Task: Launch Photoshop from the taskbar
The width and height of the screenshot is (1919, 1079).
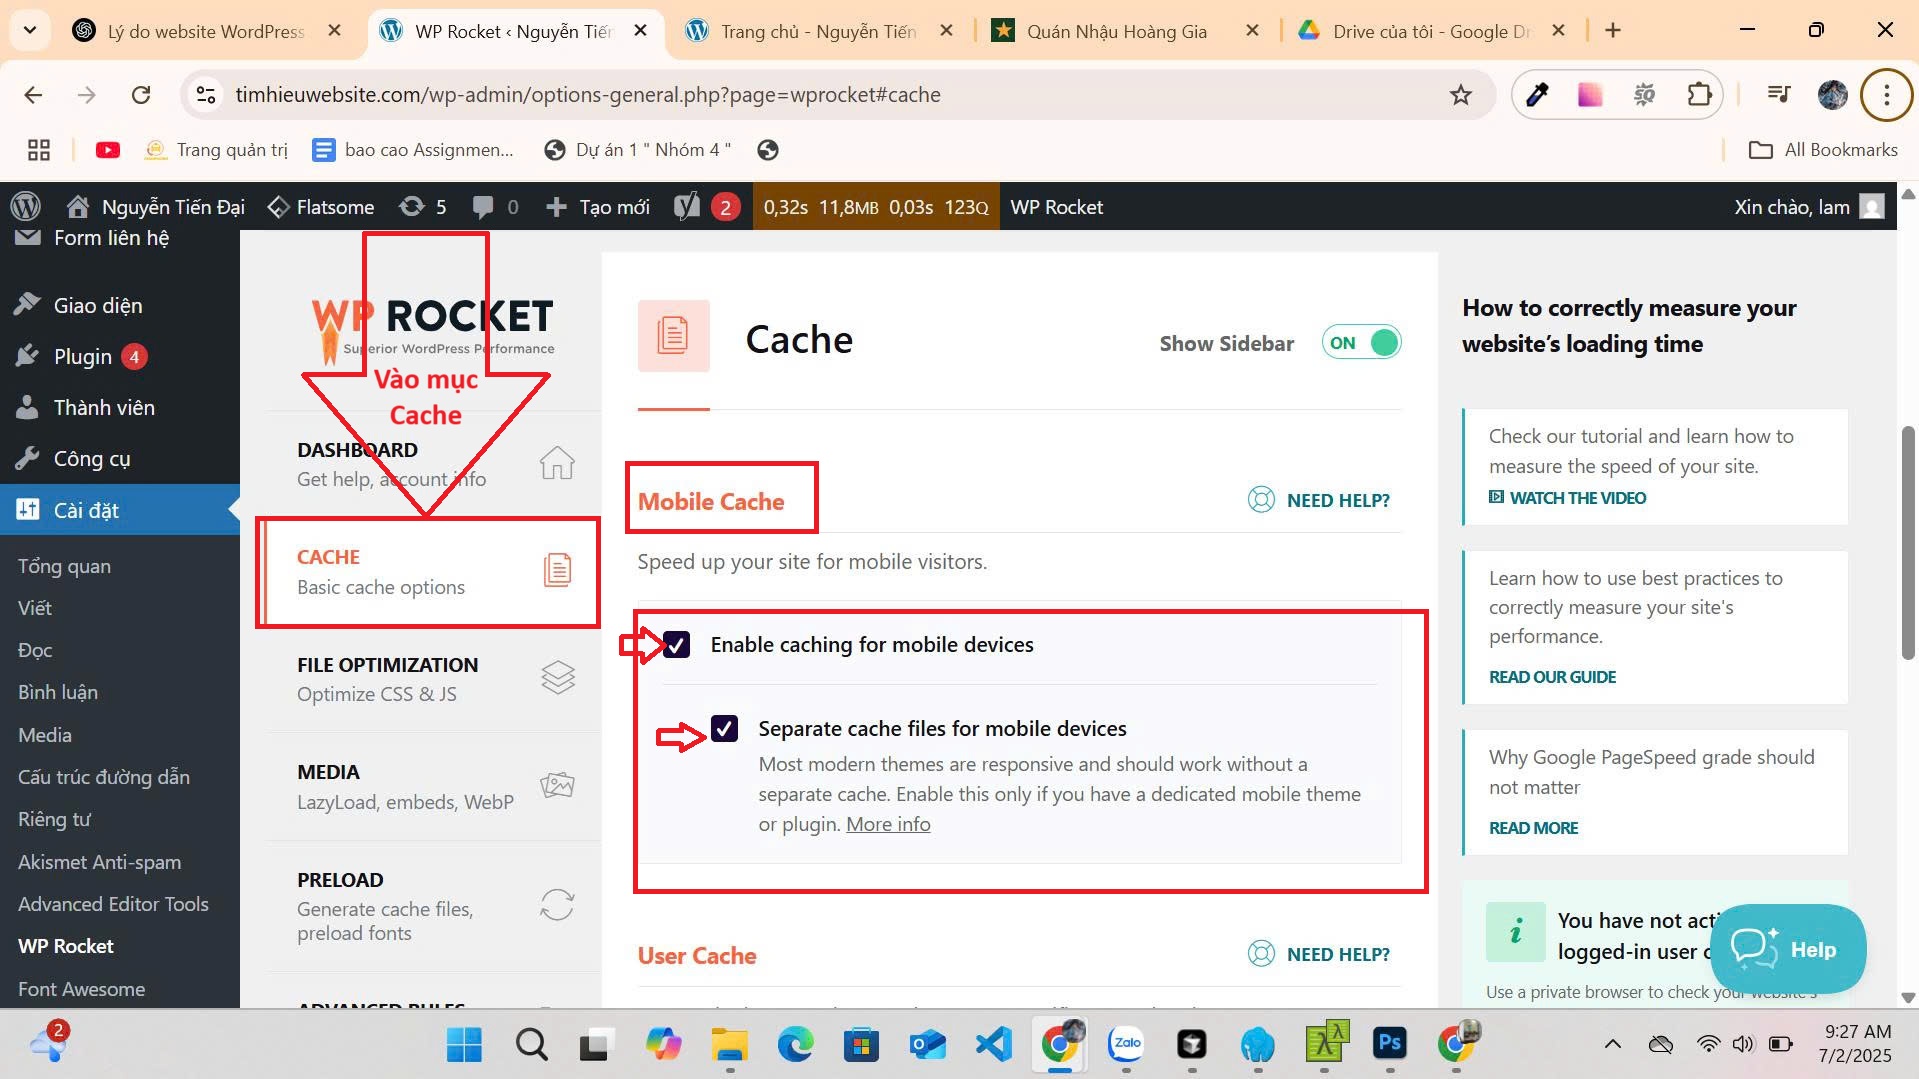Action: pyautogui.click(x=1390, y=1045)
